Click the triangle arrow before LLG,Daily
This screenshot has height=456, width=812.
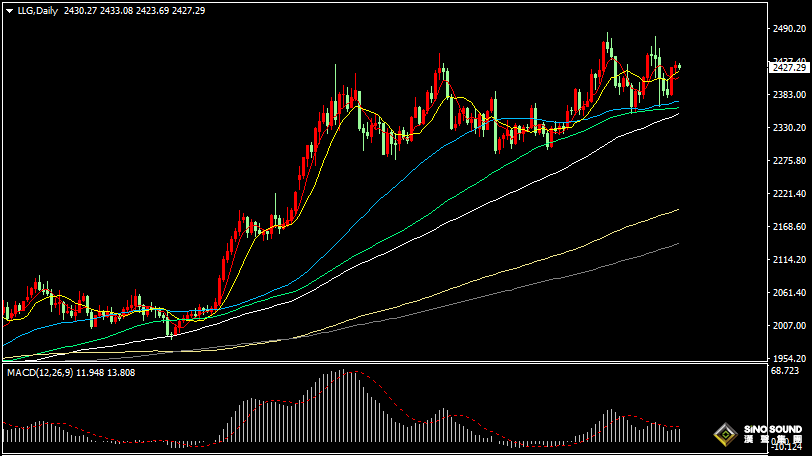pos(9,10)
